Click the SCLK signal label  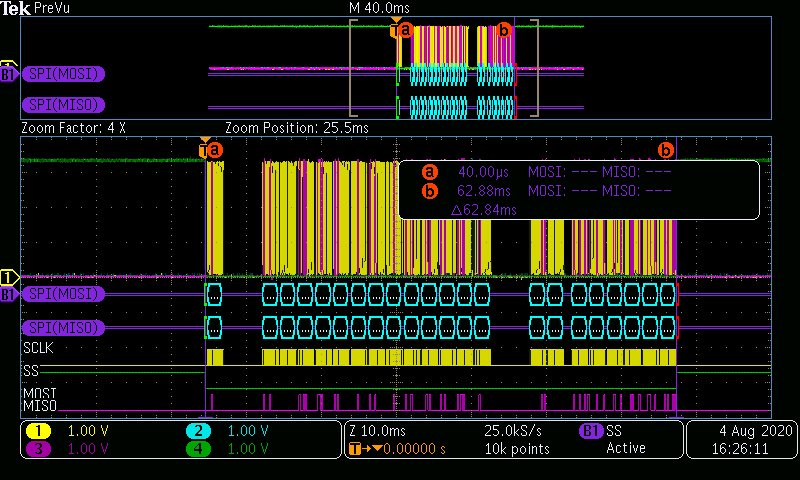pyautogui.click(x=38, y=348)
